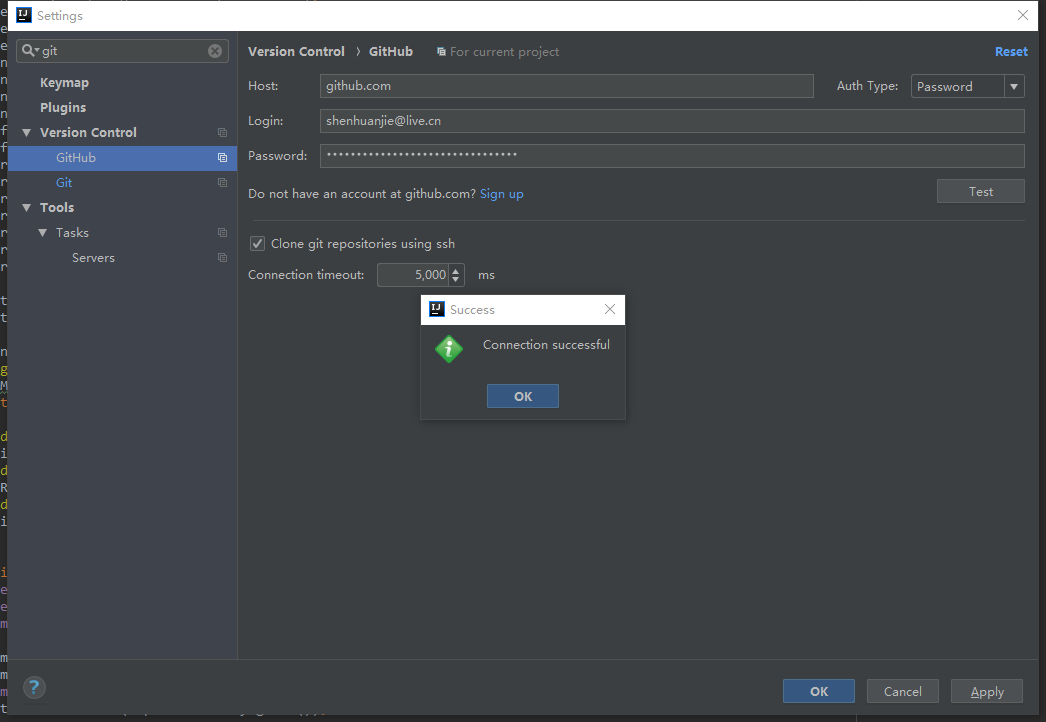Select Version Control category
The image size is (1046, 722).
(88, 133)
